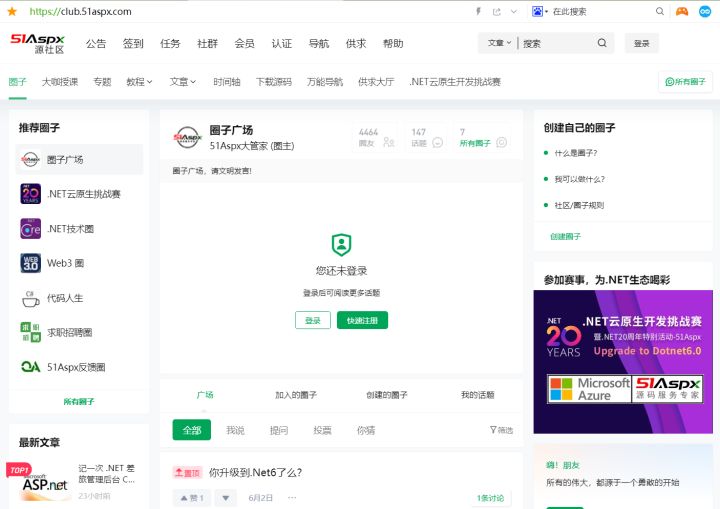Expand the 教程 dropdown menu
This screenshot has height=509, width=720.
click(x=139, y=82)
